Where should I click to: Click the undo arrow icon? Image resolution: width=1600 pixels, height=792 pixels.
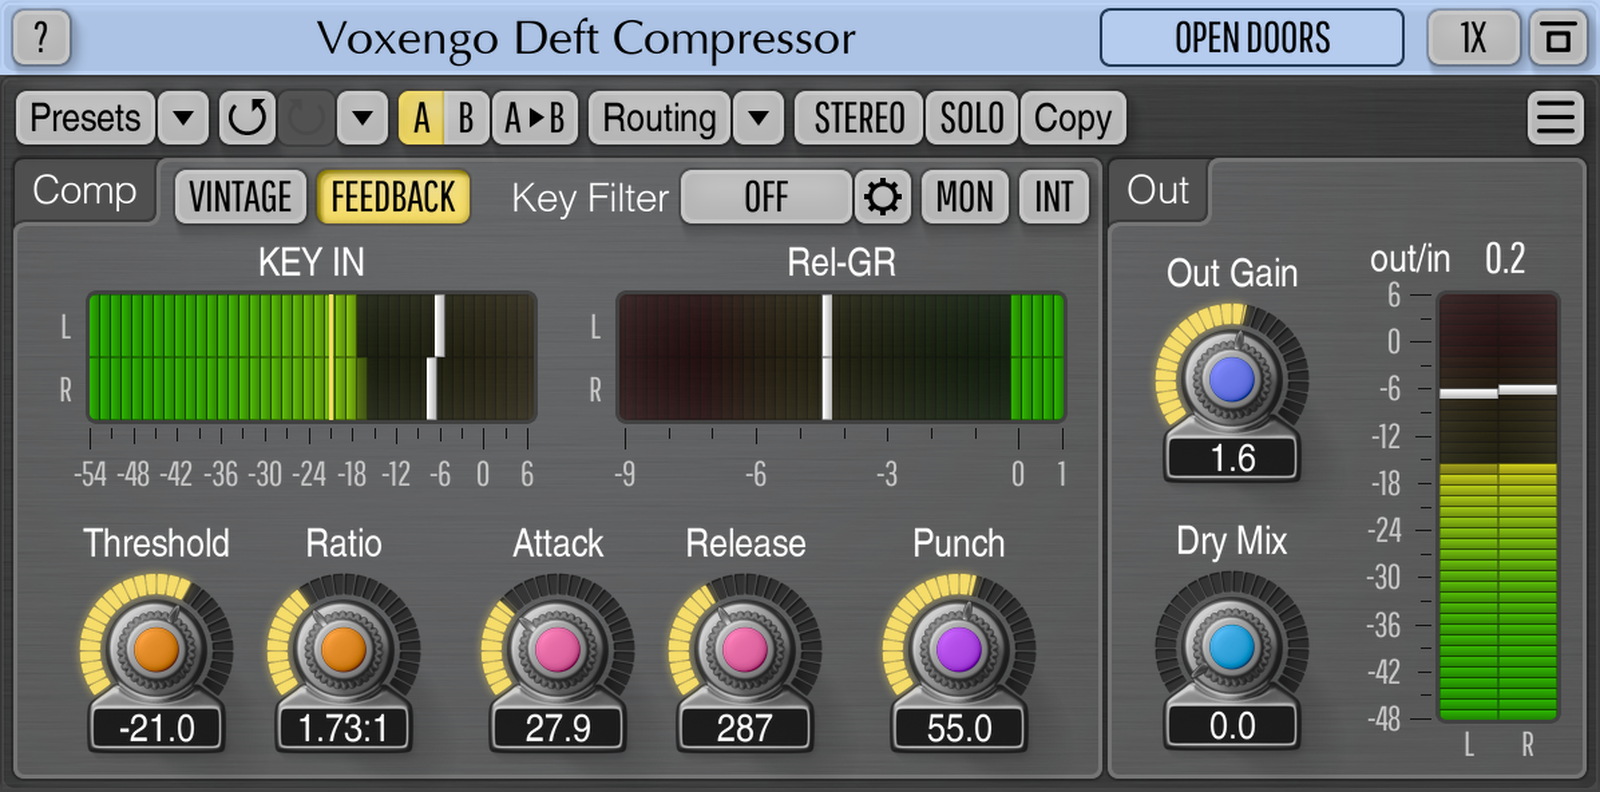tap(247, 118)
